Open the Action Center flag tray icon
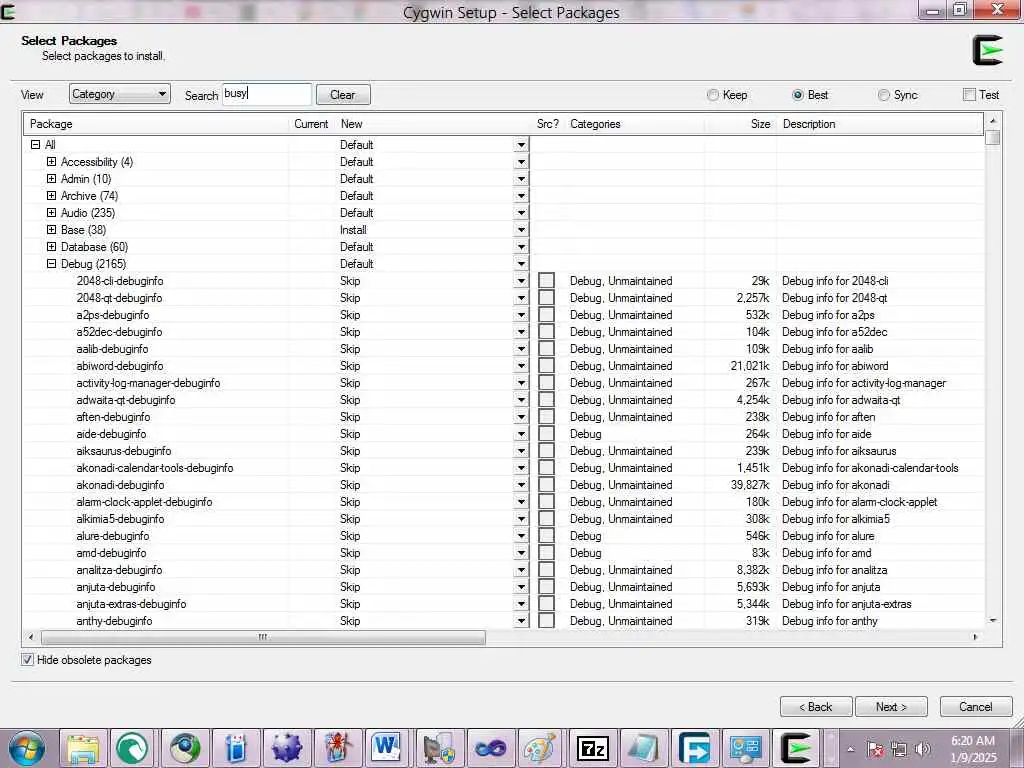 click(x=876, y=749)
